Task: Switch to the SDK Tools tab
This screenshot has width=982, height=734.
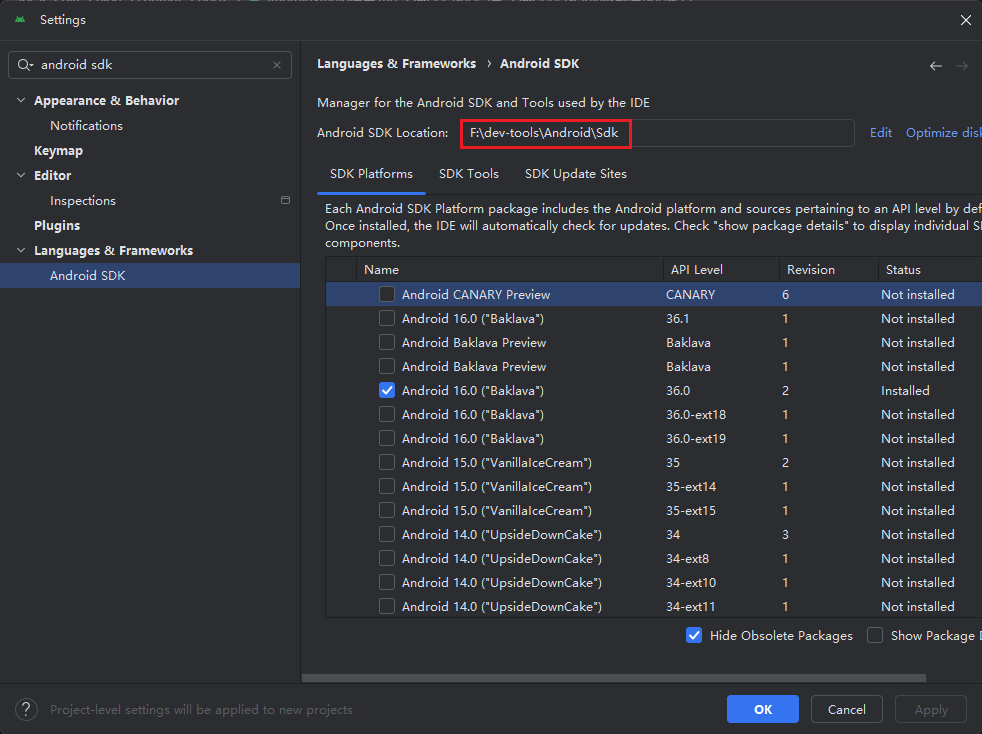Action: (x=468, y=174)
